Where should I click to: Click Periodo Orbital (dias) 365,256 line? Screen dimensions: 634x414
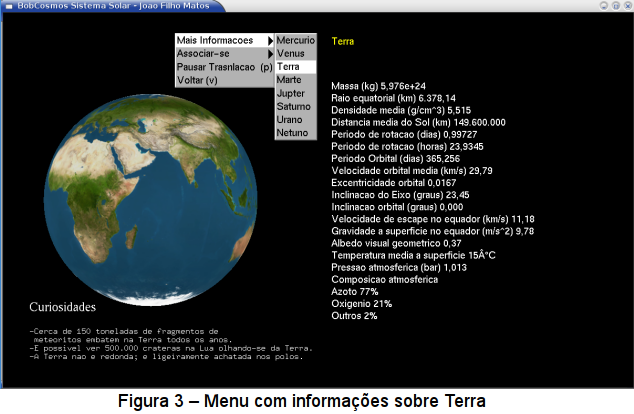tap(395, 159)
